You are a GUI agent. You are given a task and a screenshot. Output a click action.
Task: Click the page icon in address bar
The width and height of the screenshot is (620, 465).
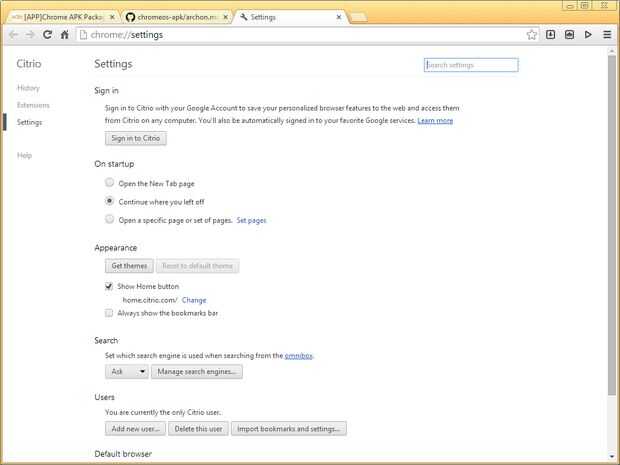(83, 35)
